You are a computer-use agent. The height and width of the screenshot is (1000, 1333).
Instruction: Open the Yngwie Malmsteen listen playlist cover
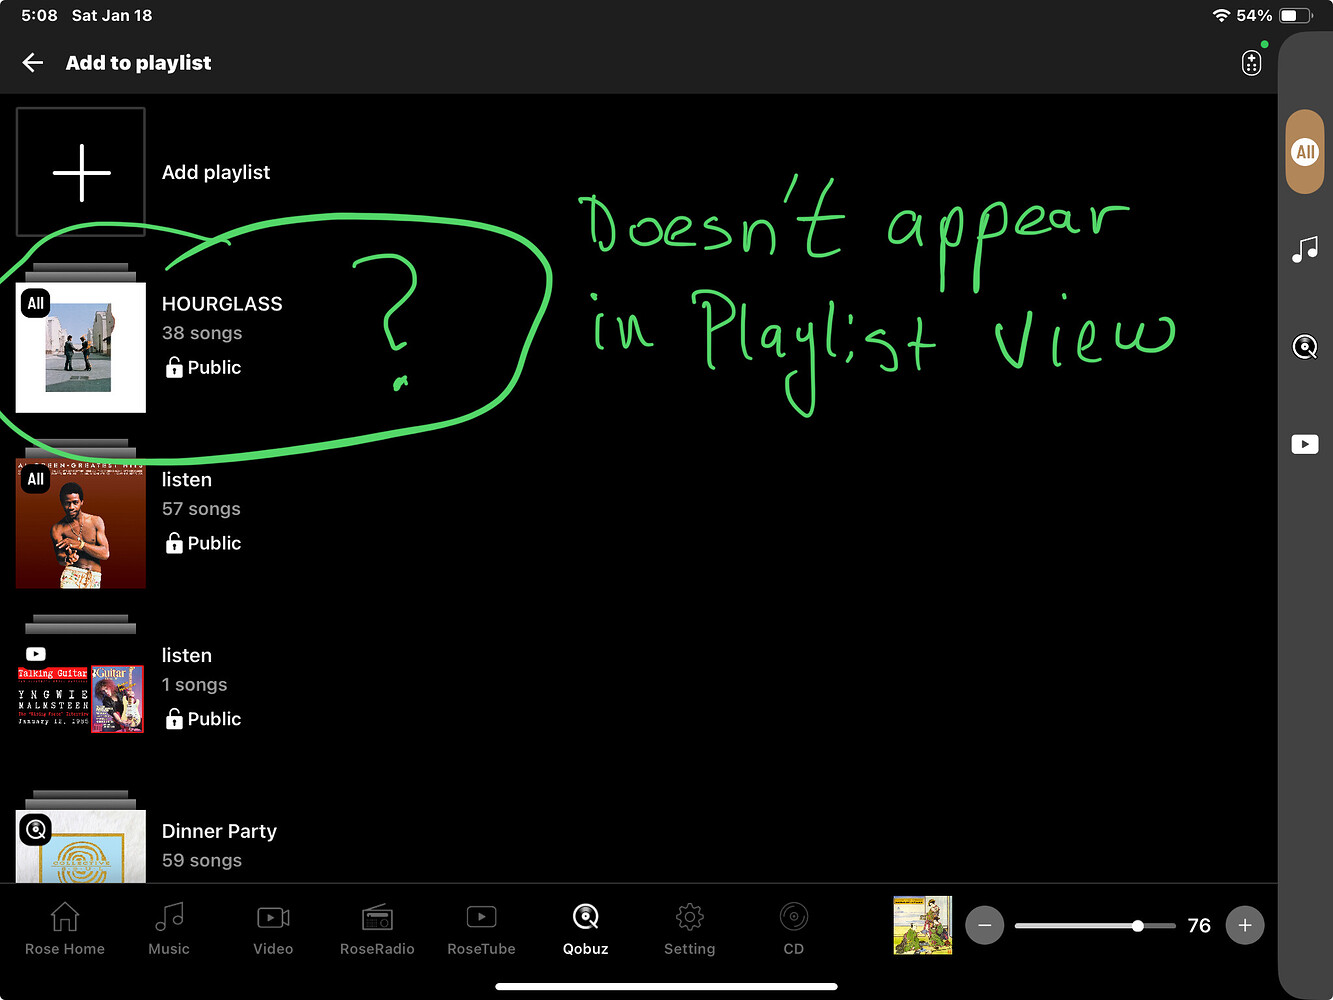pos(81,699)
